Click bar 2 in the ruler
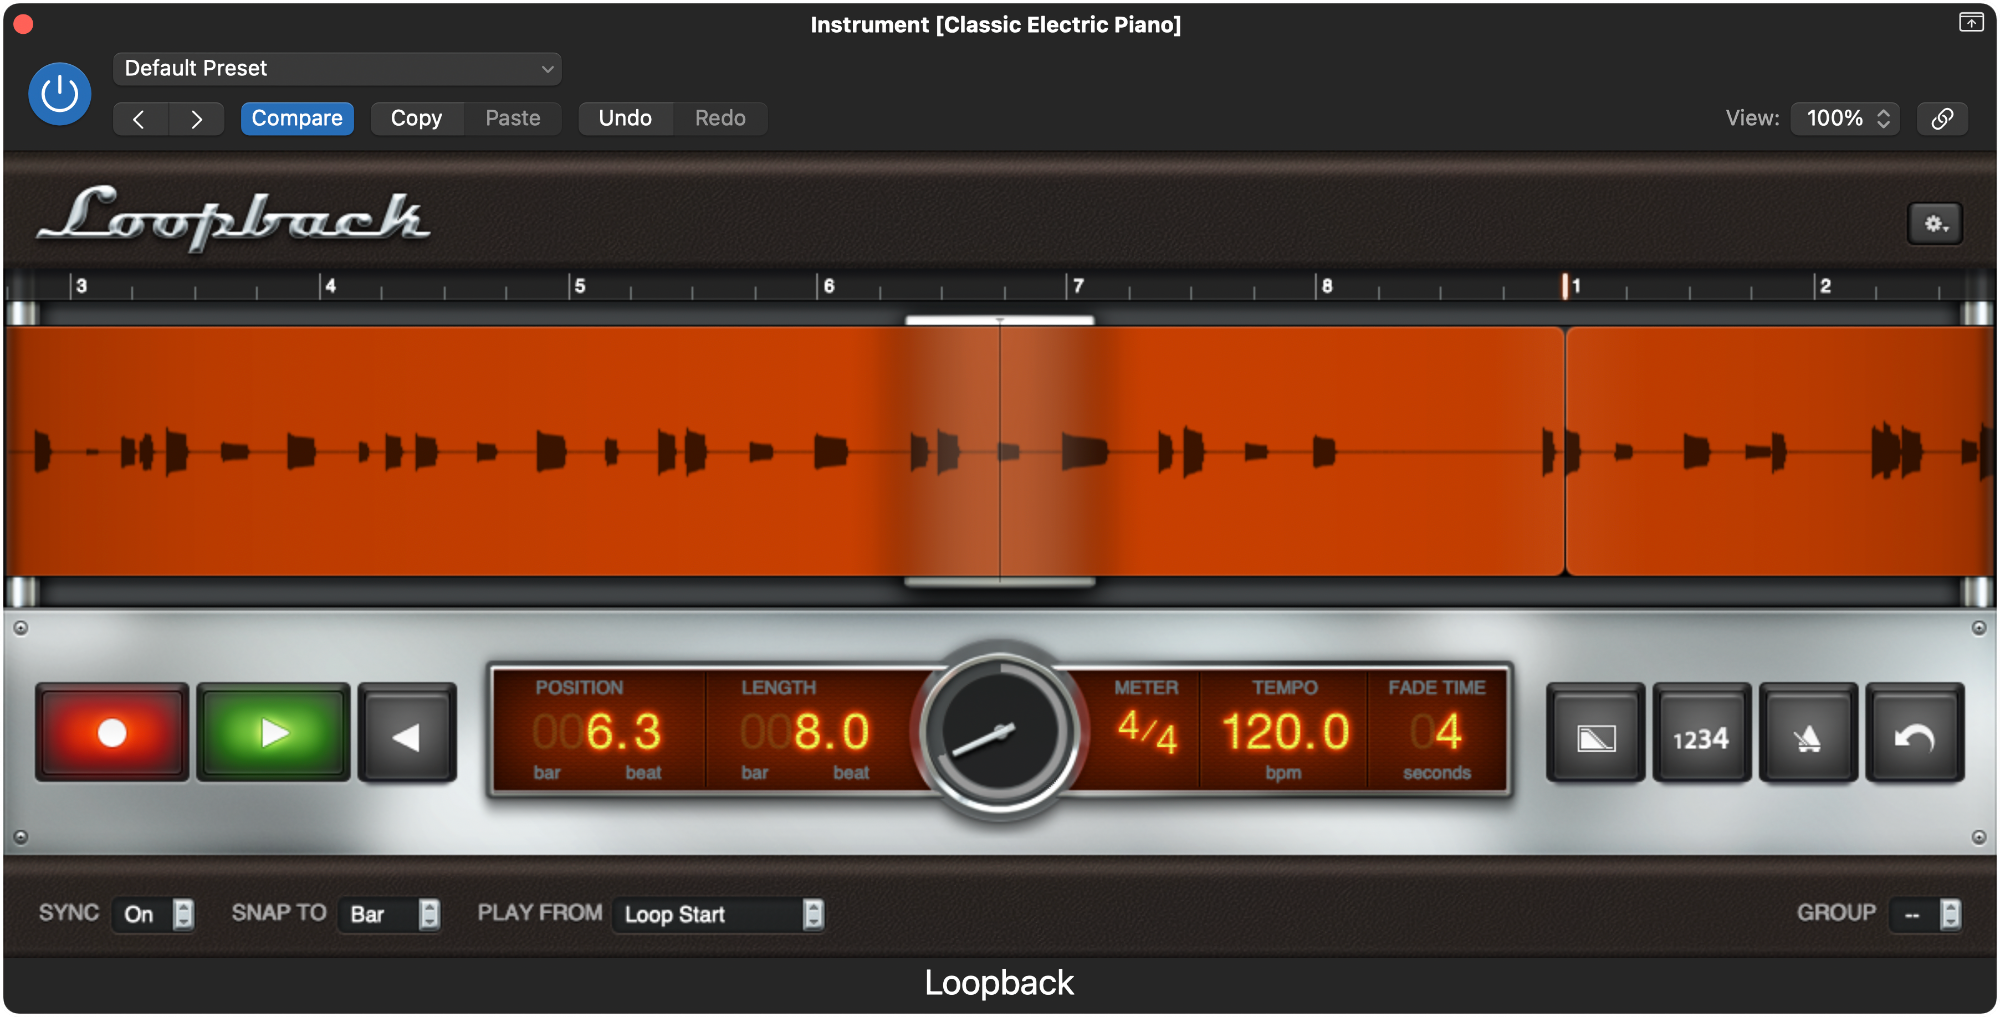The height and width of the screenshot is (1018, 2000). tap(1824, 286)
